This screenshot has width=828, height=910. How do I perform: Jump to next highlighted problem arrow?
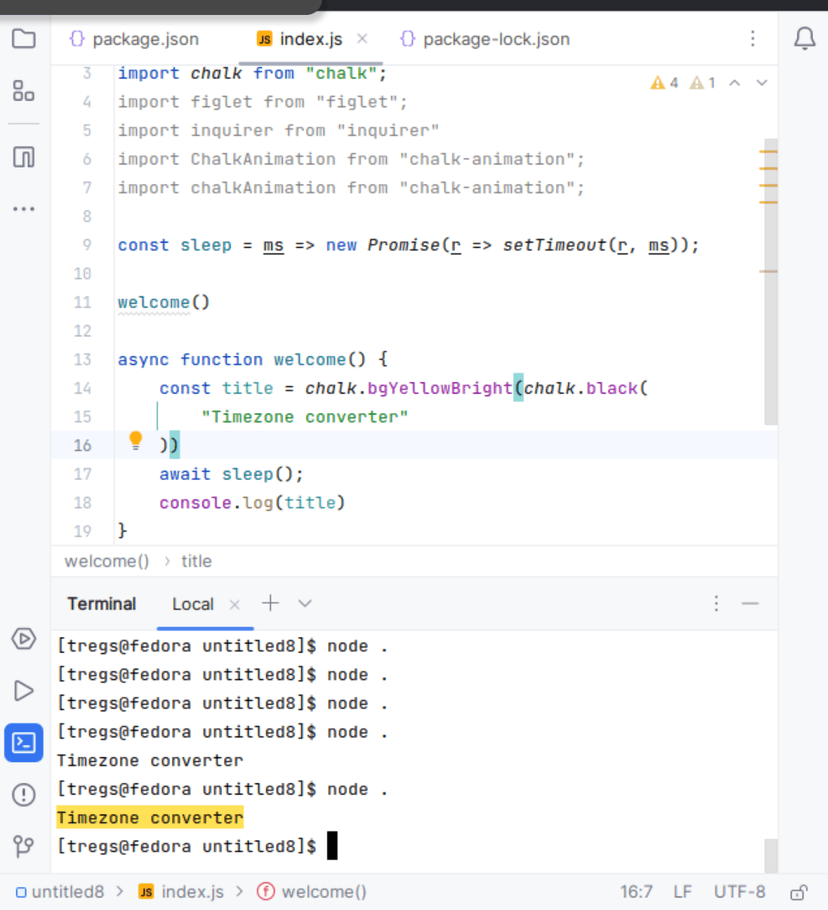click(762, 83)
